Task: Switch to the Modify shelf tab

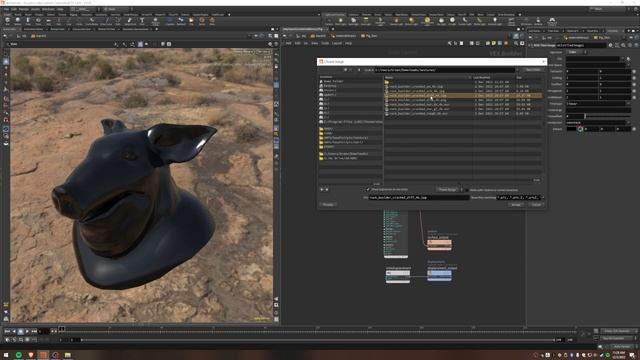Action: tap(18, 15)
